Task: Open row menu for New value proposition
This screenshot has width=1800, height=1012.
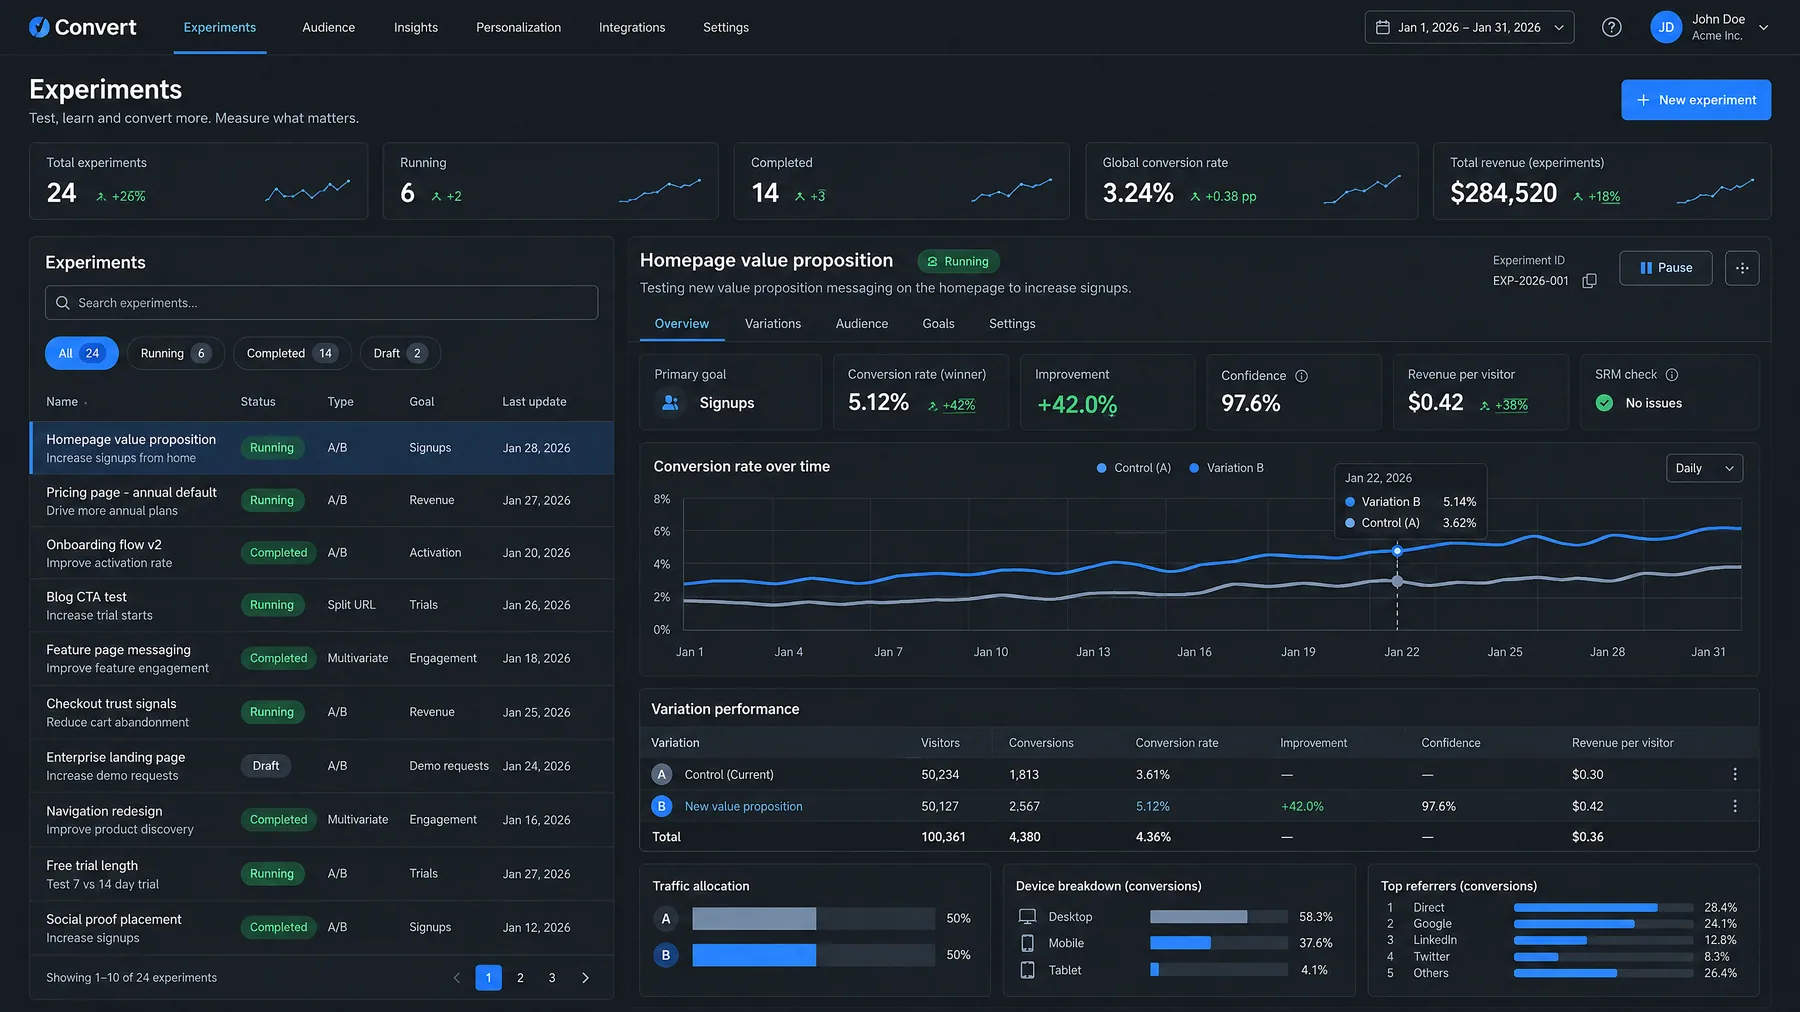Action: tap(1734, 806)
